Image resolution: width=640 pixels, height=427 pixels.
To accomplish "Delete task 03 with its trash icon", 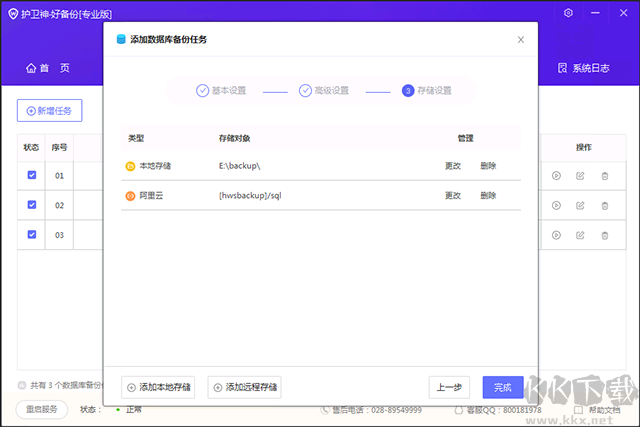I will [605, 236].
